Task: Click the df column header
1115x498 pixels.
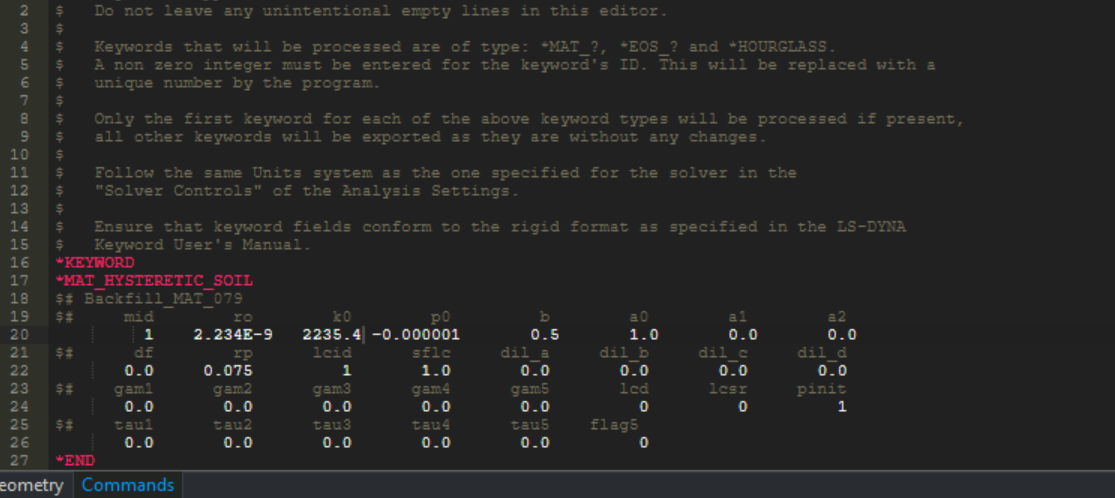Action: pos(144,353)
